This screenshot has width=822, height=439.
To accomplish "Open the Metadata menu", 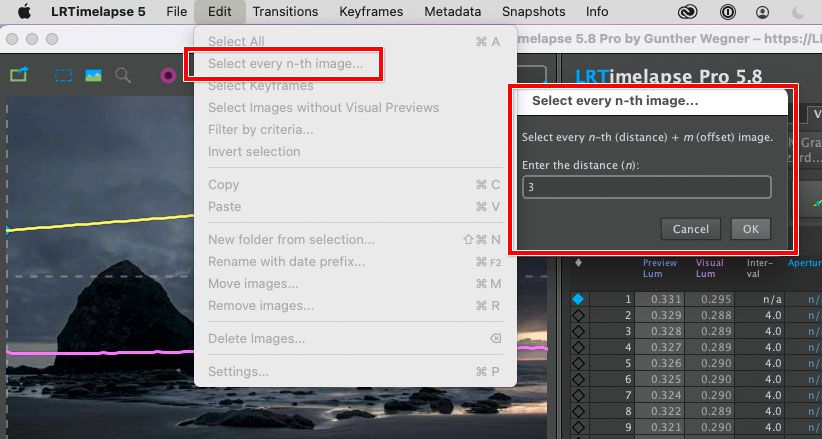I will 453,12.
